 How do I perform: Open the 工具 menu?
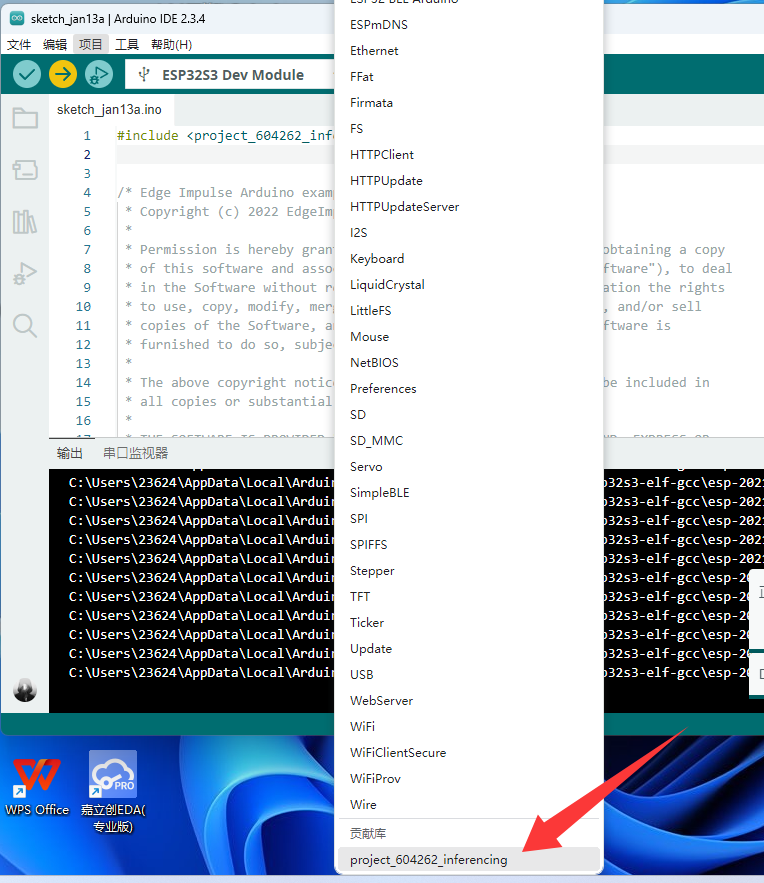pyautogui.click(x=127, y=44)
